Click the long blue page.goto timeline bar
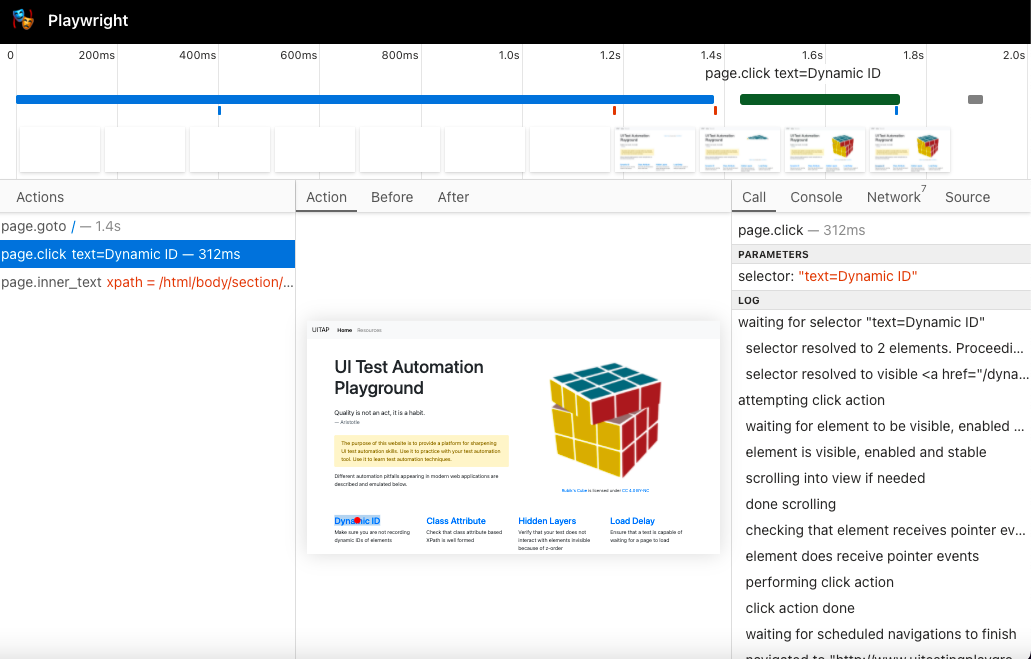The height and width of the screenshot is (659, 1031). 364,99
